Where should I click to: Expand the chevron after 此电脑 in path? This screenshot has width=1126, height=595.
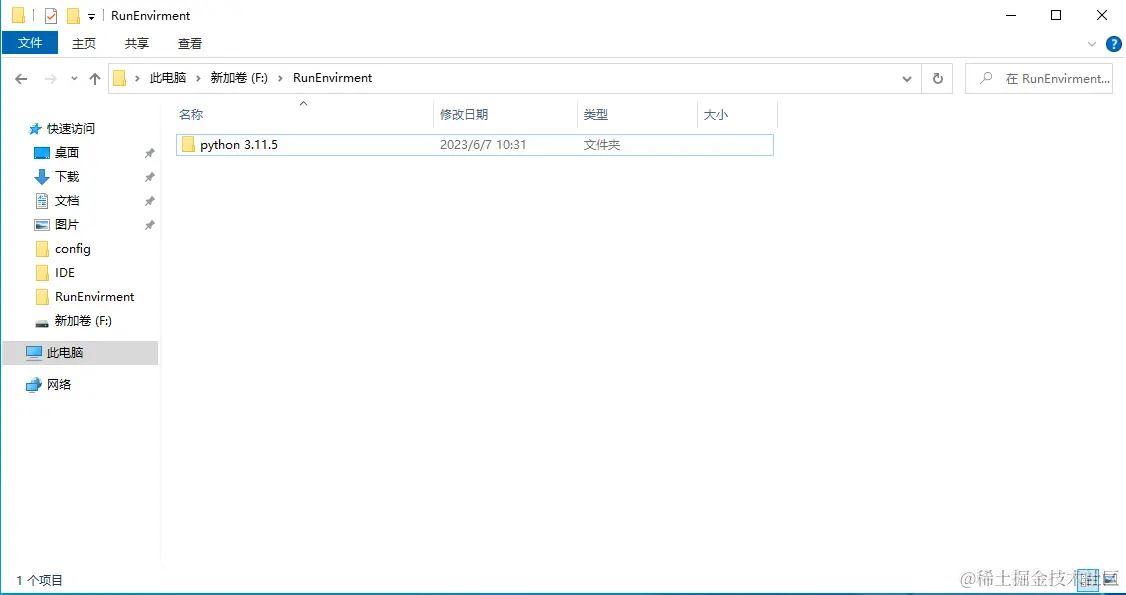point(198,78)
